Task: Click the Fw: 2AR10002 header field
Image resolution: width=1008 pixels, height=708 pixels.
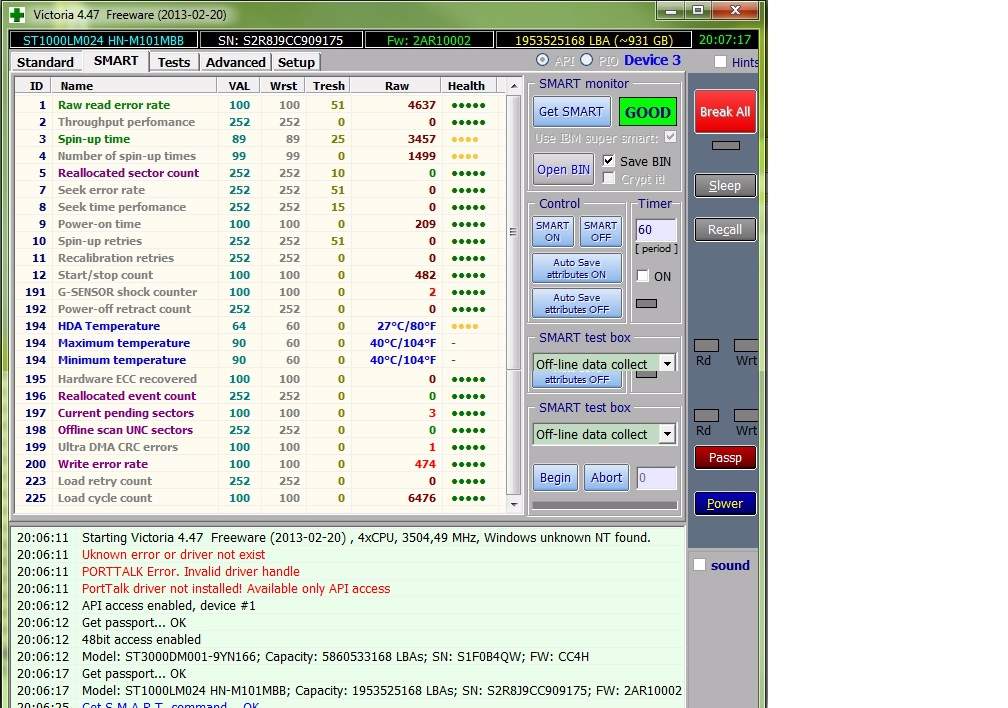Action: [429, 40]
